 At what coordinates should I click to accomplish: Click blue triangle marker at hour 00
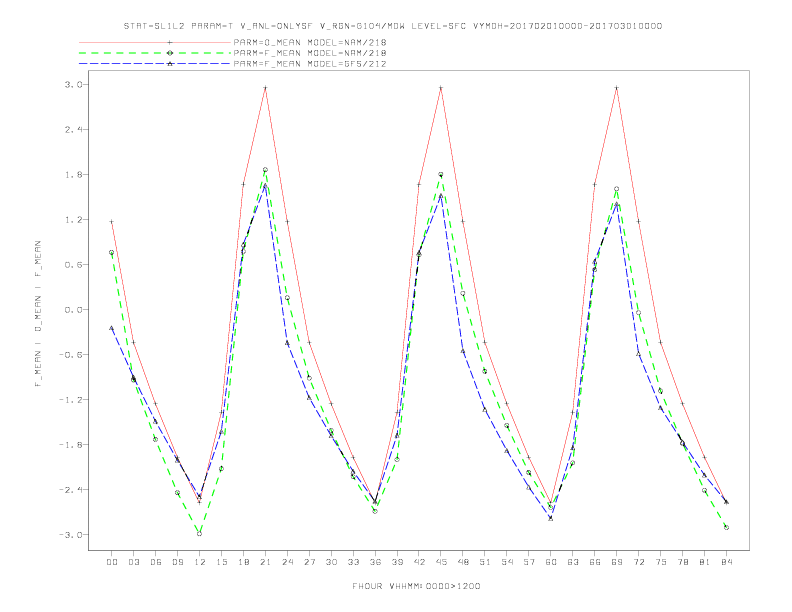112,328
